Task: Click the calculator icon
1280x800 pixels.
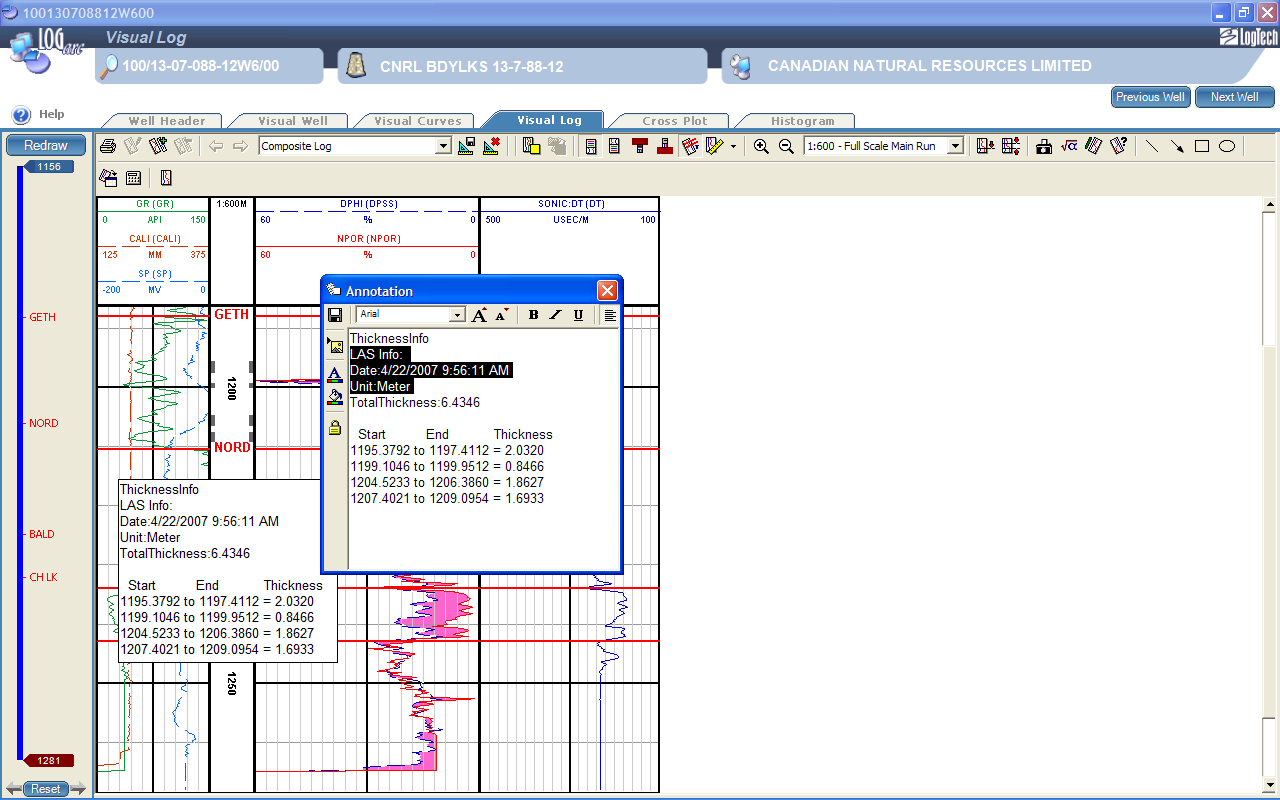Action: coord(133,178)
